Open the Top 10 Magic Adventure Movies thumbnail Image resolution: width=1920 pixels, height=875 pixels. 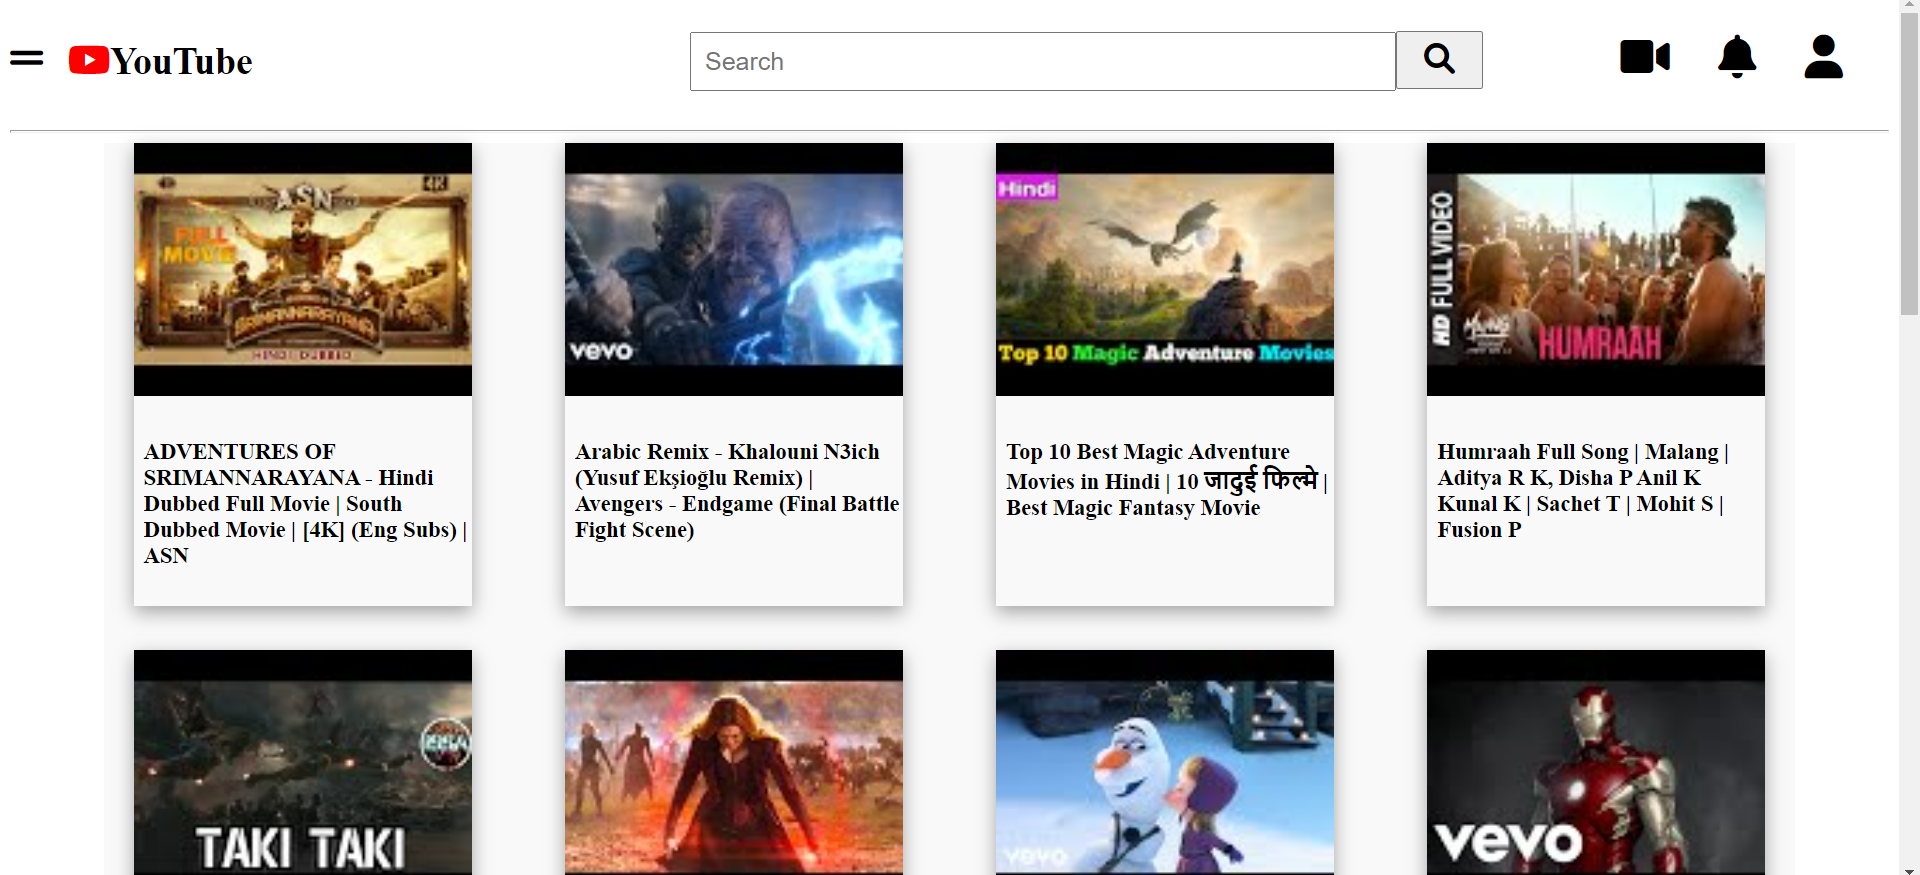(1165, 269)
